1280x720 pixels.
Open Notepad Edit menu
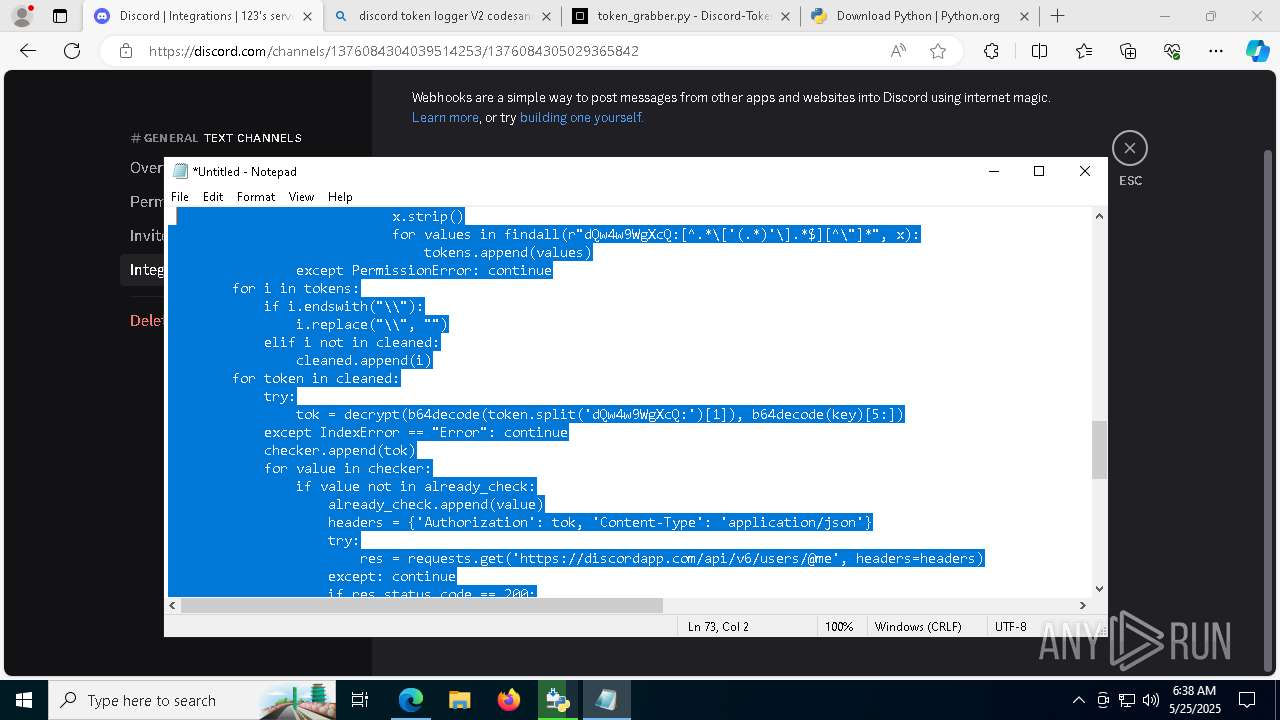click(x=213, y=197)
